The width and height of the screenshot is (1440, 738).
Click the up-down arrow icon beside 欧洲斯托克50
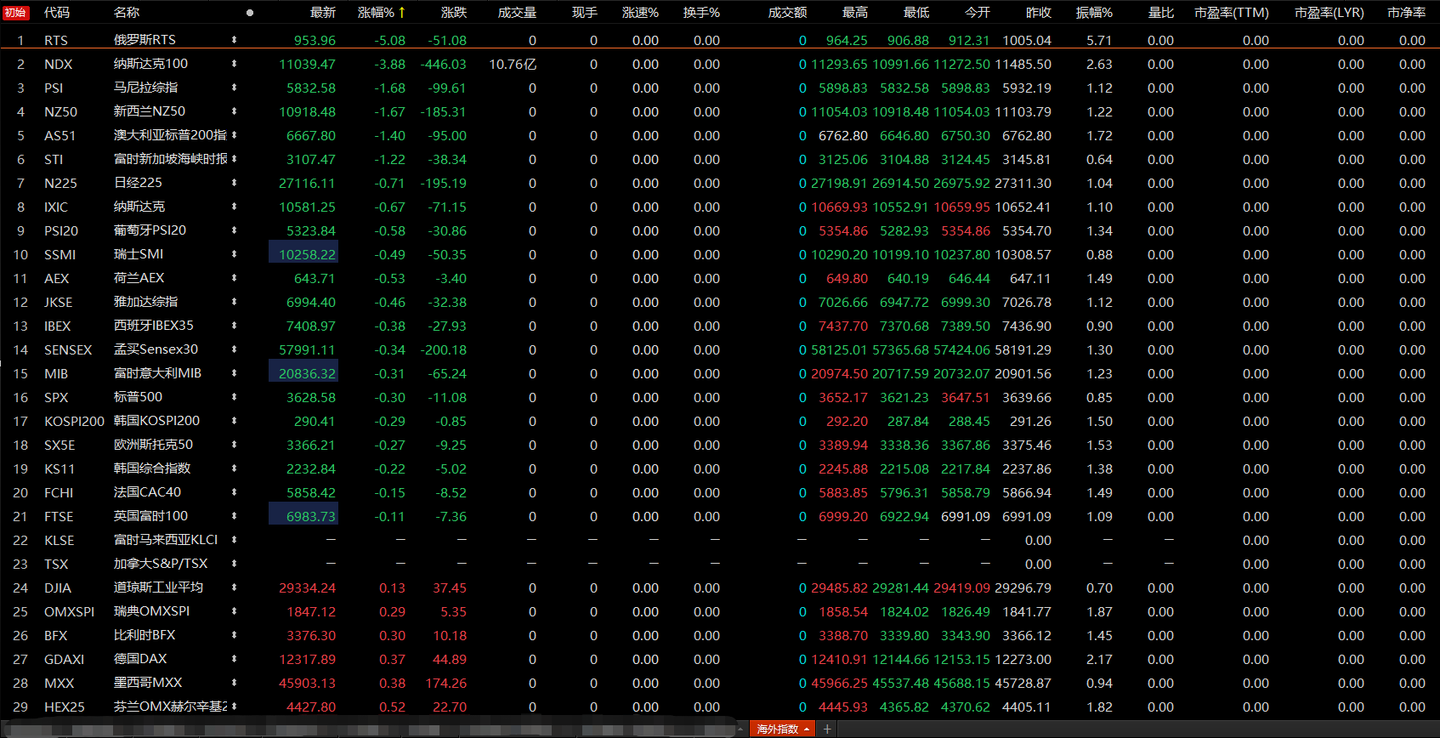[x=234, y=445]
